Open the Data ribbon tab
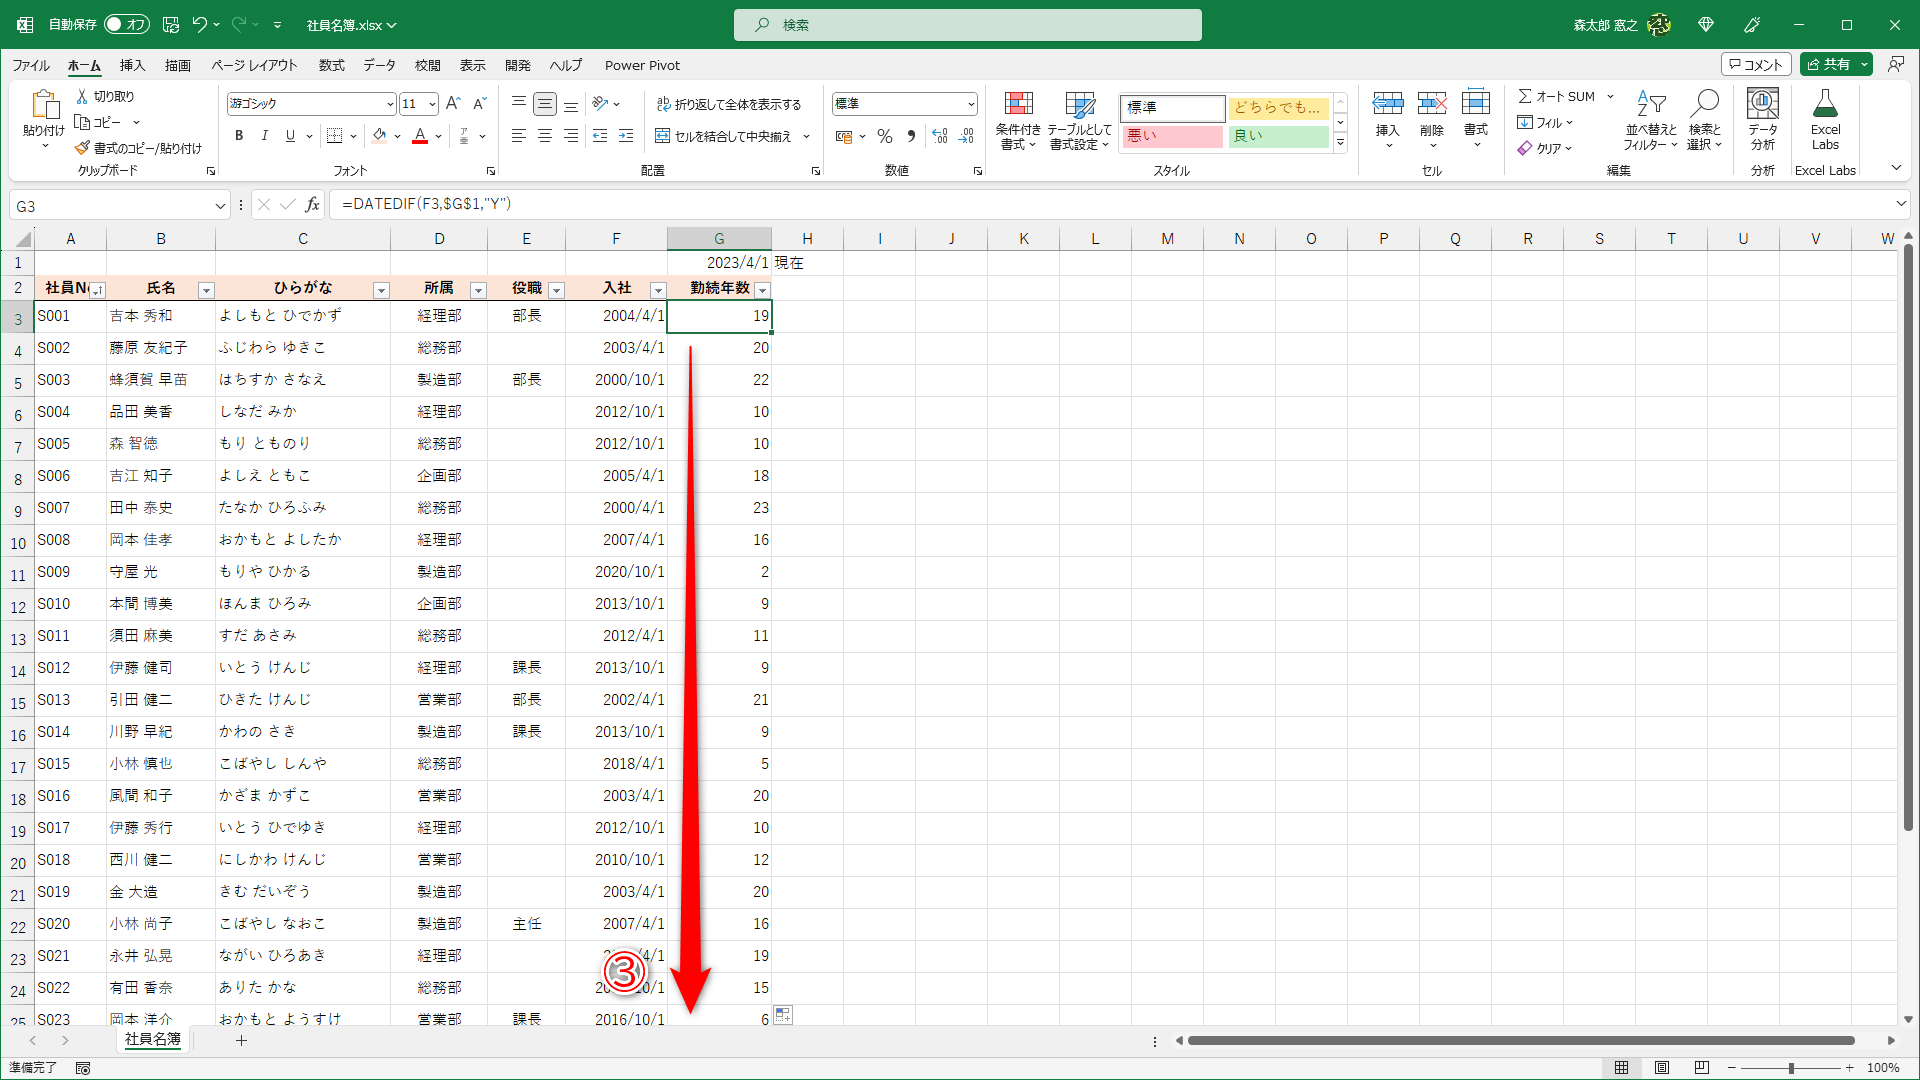This screenshot has width=1920, height=1080. click(379, 65)
